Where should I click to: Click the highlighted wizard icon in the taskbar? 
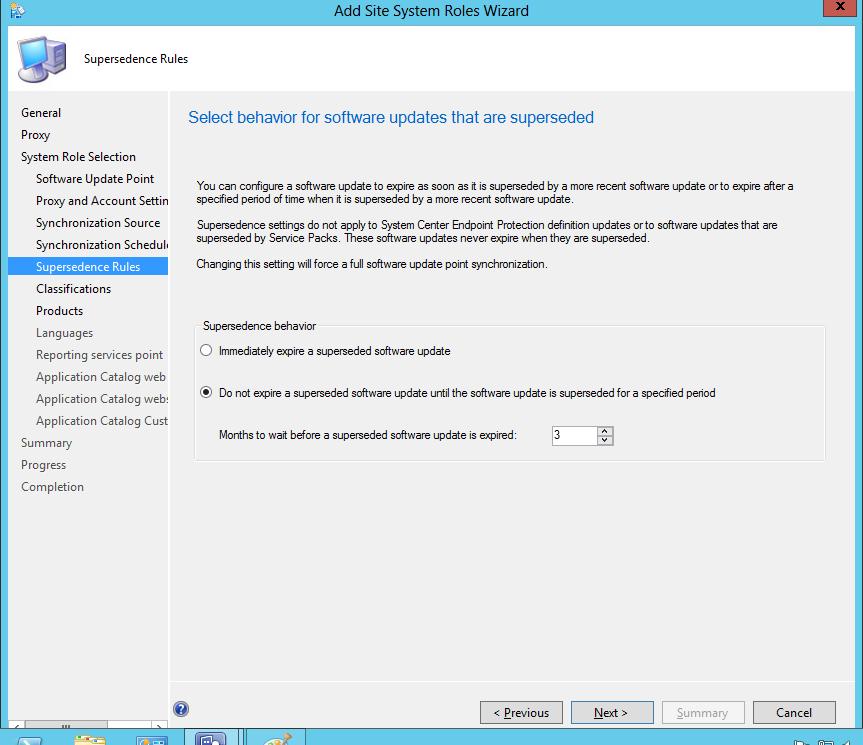point(211,737)
